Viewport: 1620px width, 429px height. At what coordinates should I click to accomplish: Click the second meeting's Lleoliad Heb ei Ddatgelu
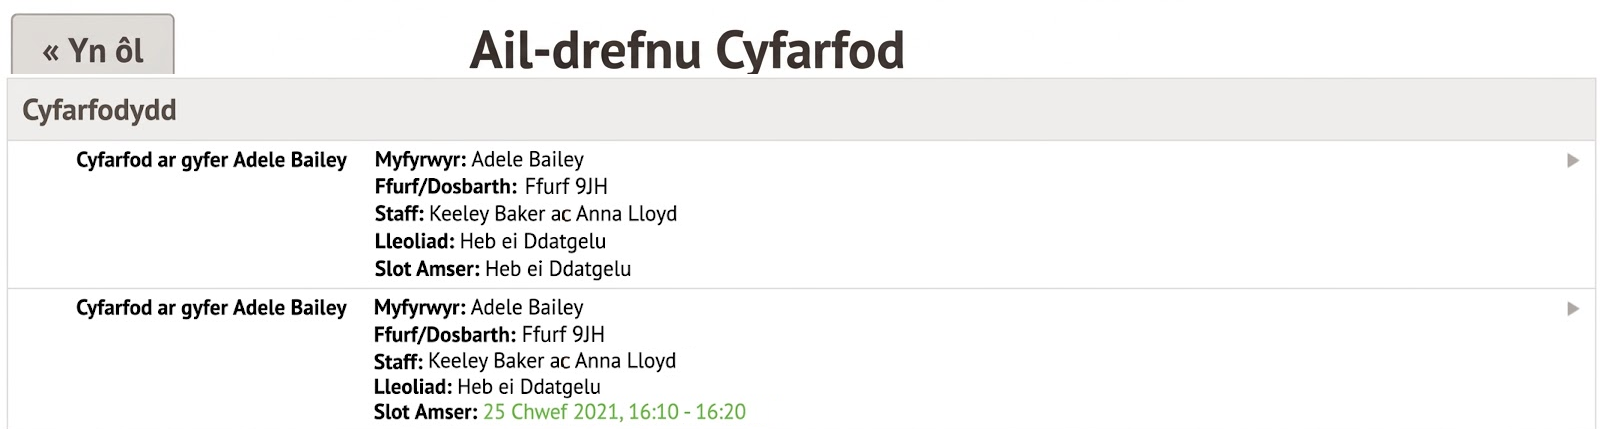[x=529, y=387]
